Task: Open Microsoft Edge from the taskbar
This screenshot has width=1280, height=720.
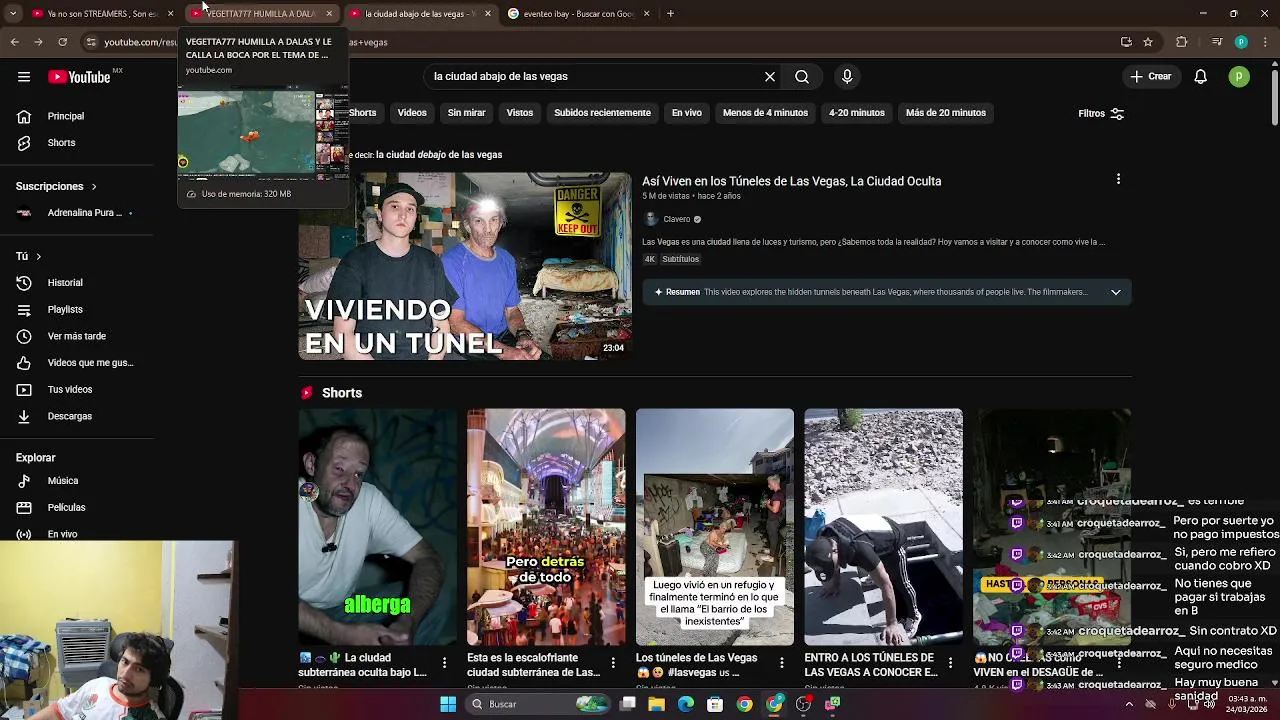Action: [686, 704]
